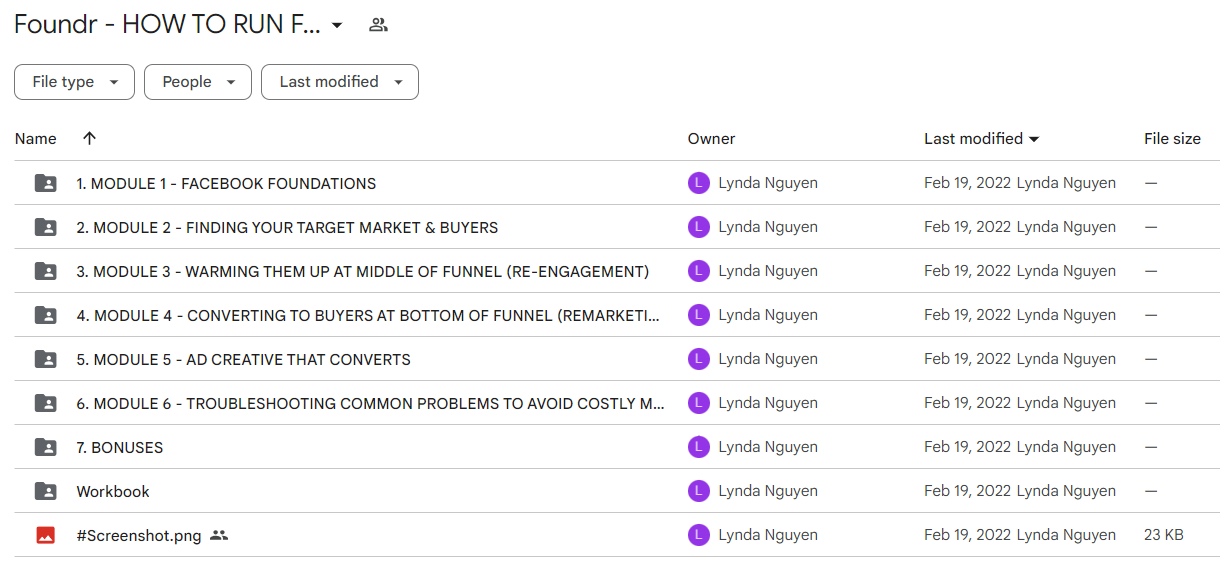Select 6. MODULE 6 - TROUBLESHOOTING COMMON PROBLEMS
The height and width of the screenshot is (572, 1220).
(x=370, y=404)
